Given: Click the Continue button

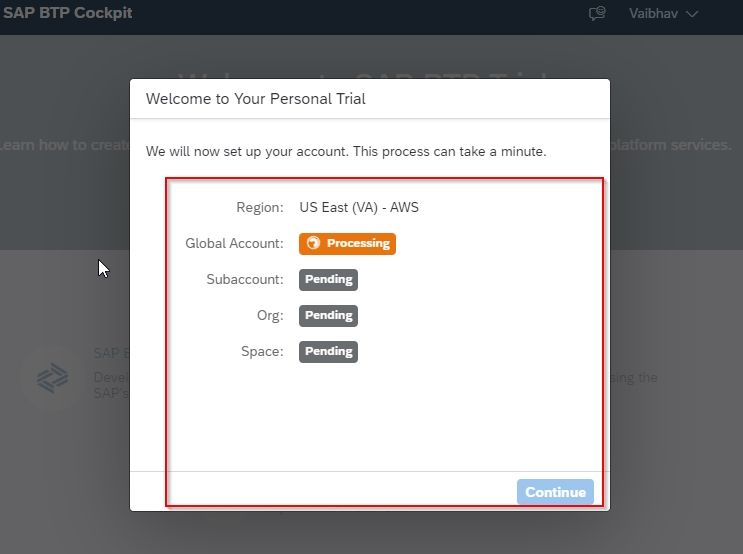Looking at the screenshot, I should click(555, 492).
